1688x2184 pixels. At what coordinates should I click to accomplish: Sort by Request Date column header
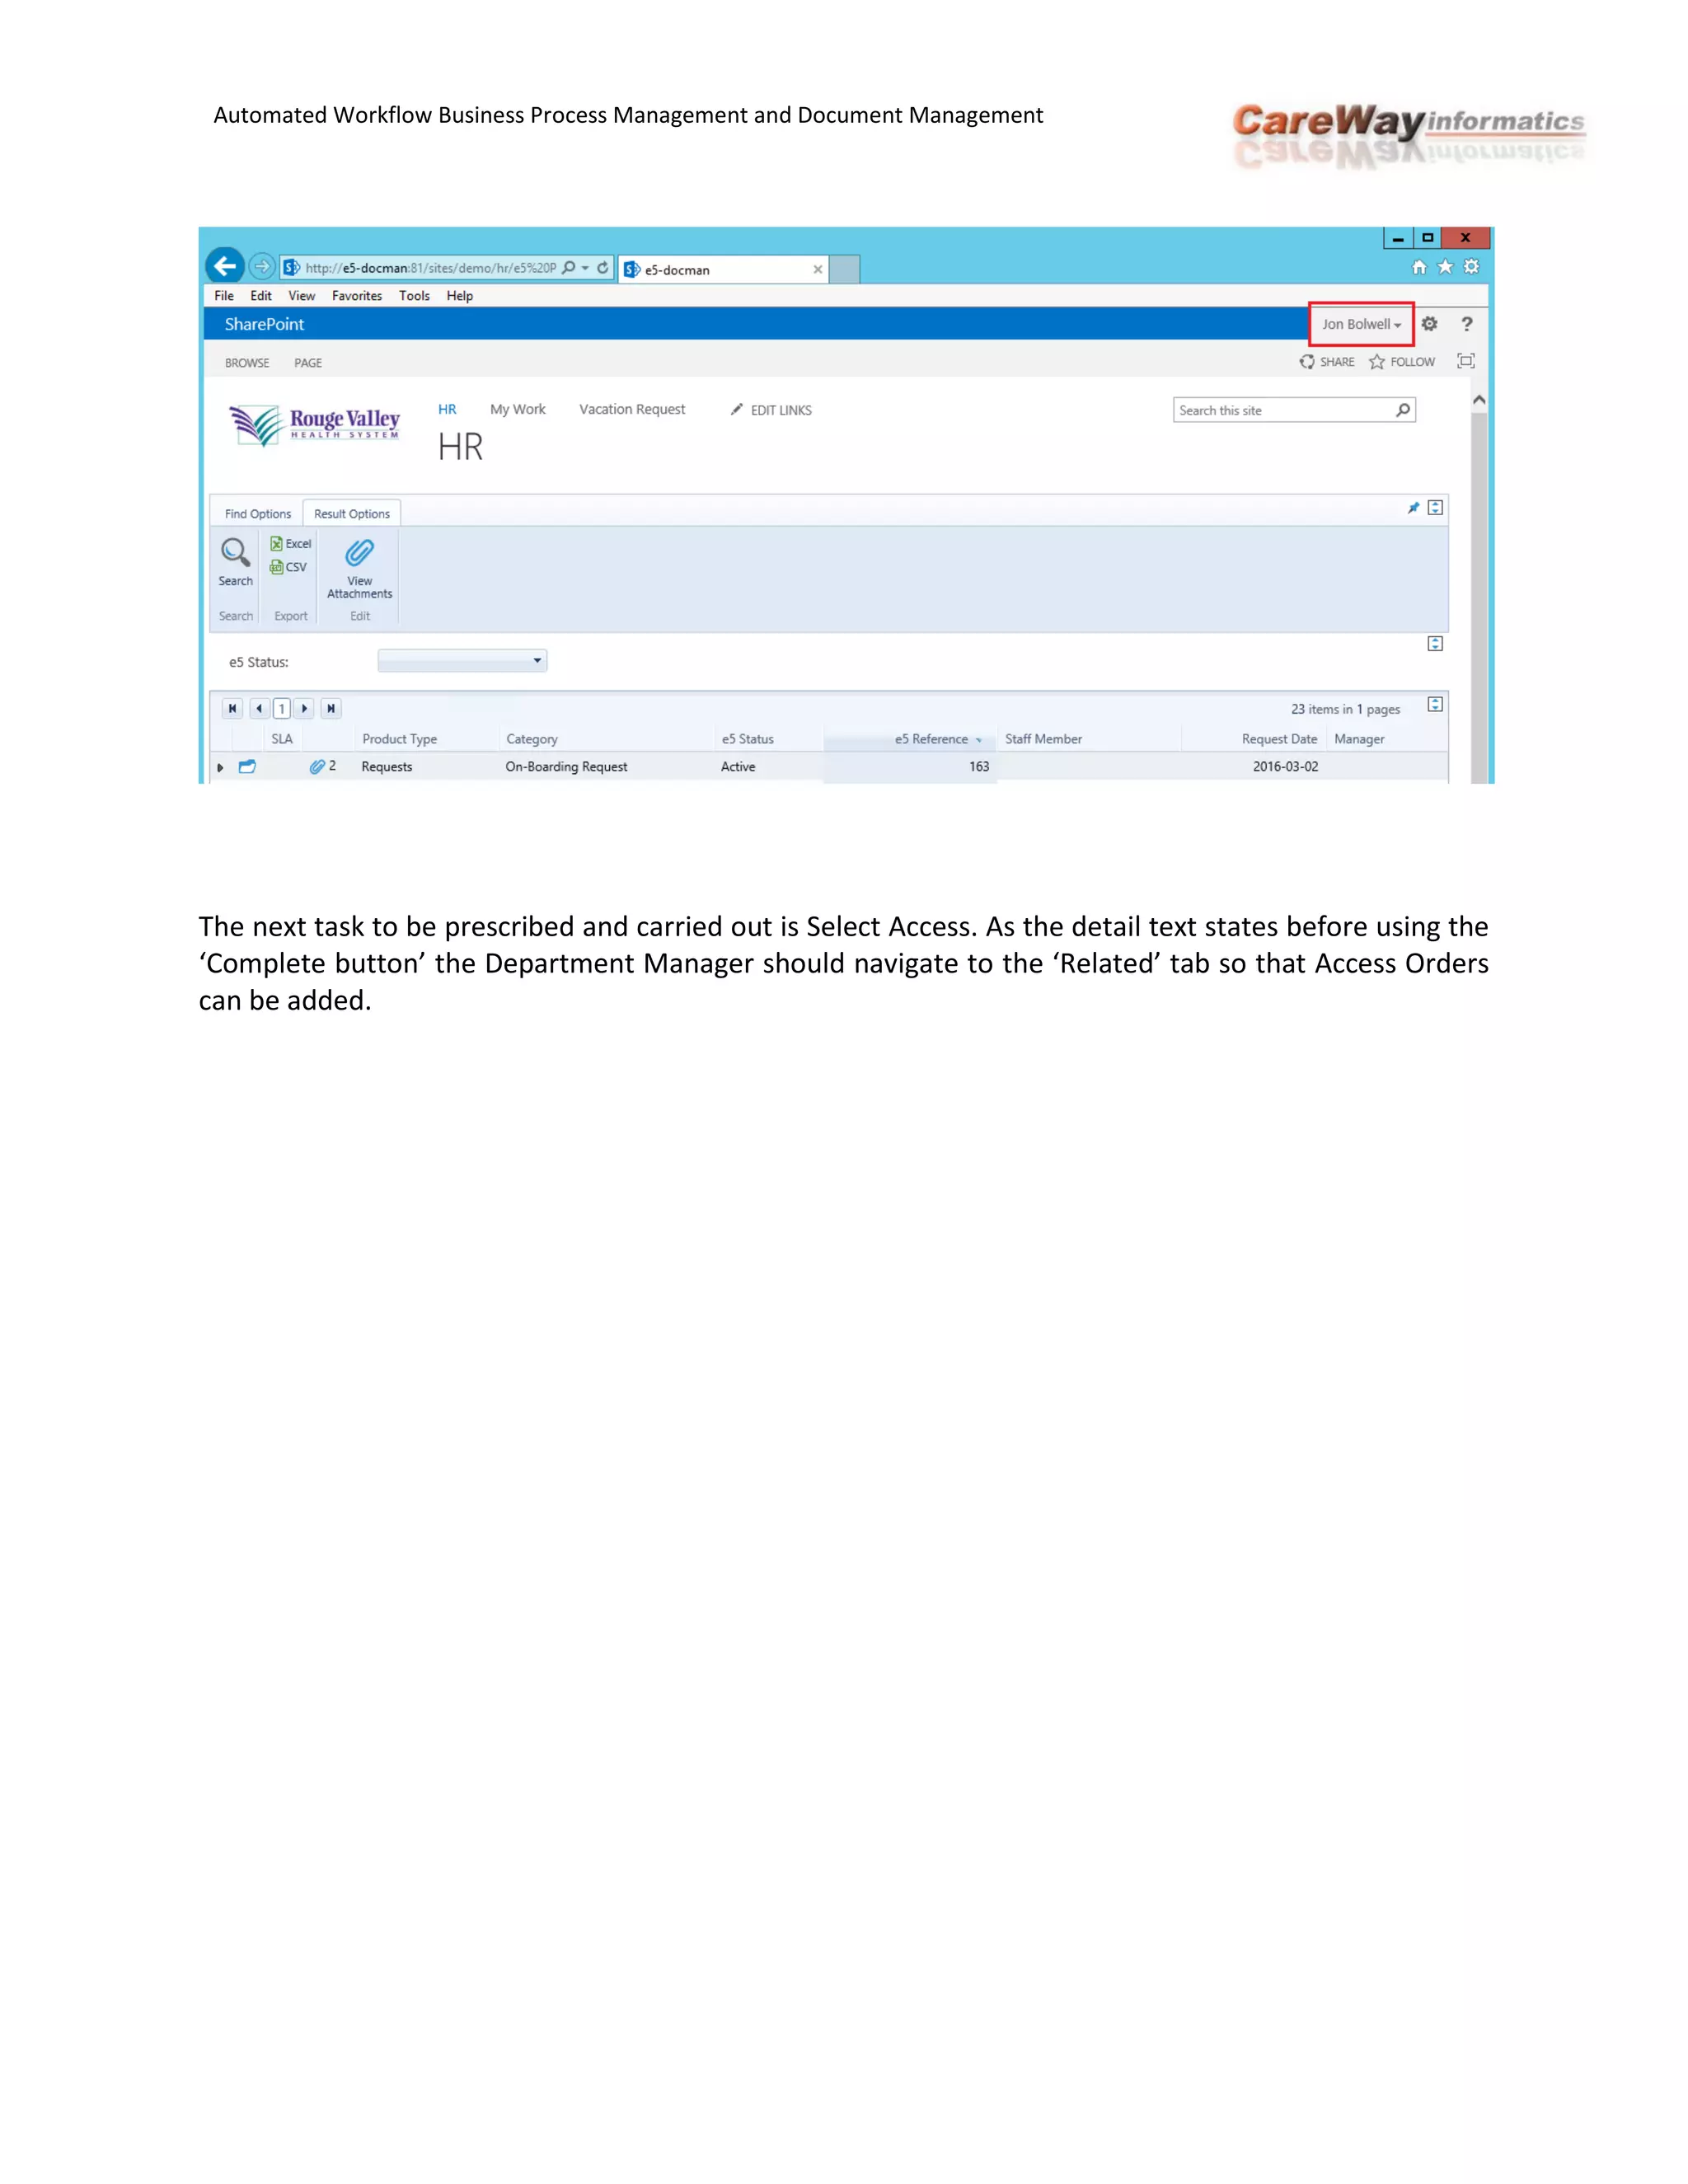pyautogui.click(x=1280, y=739)
